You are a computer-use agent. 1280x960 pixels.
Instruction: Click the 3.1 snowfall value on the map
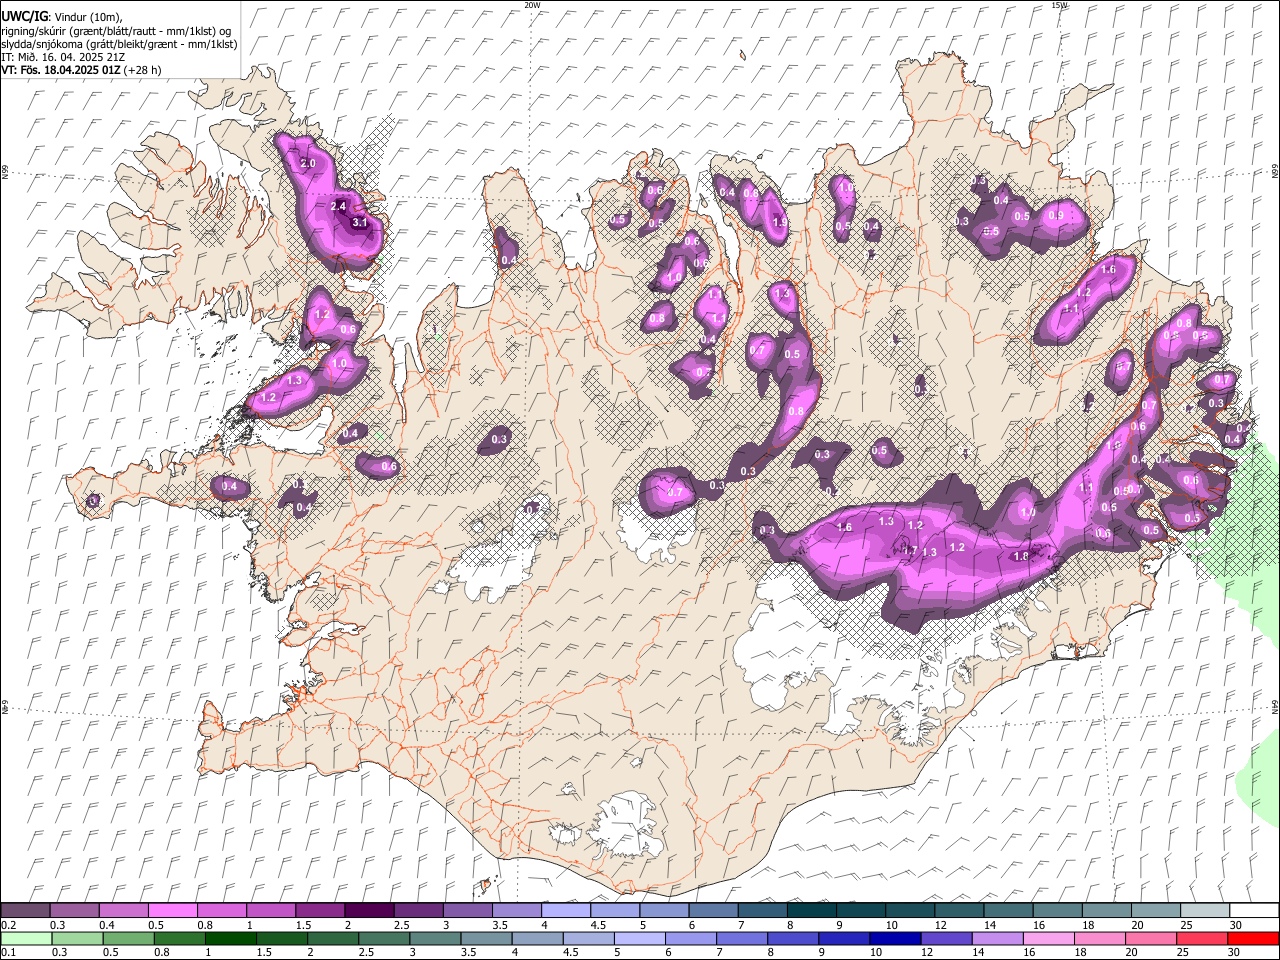[x=360, y=222]
